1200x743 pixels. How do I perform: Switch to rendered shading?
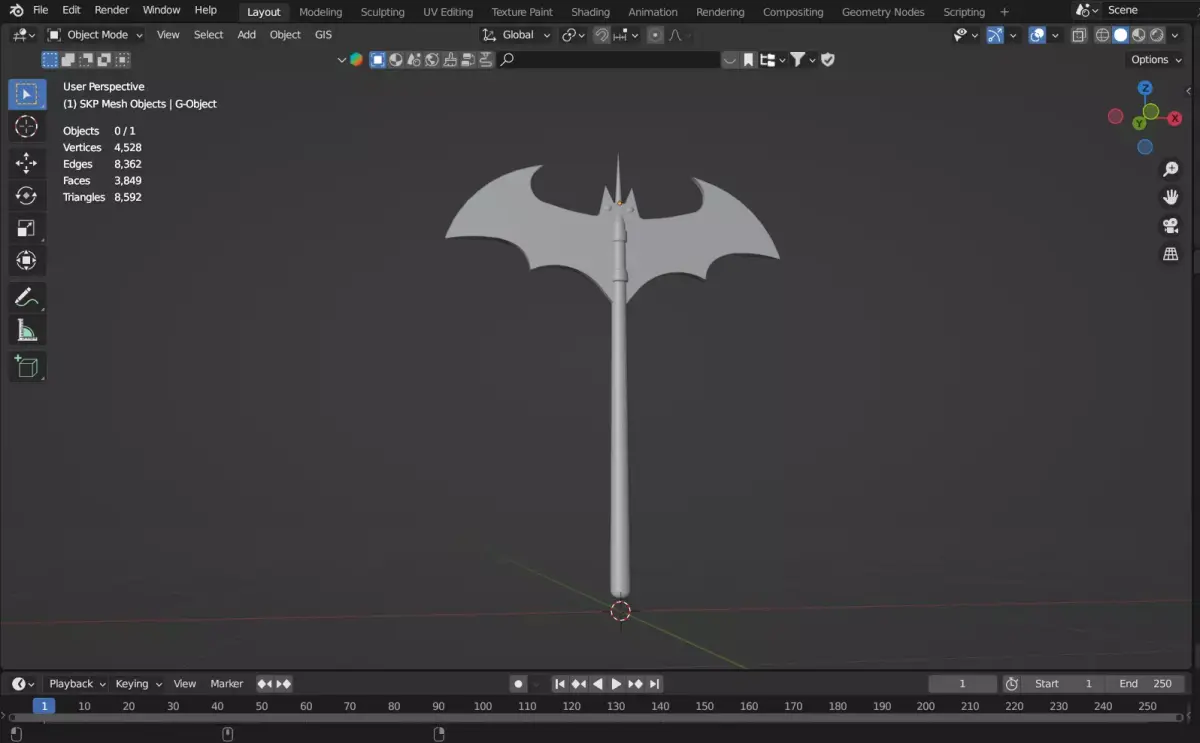coord(1157,35)
